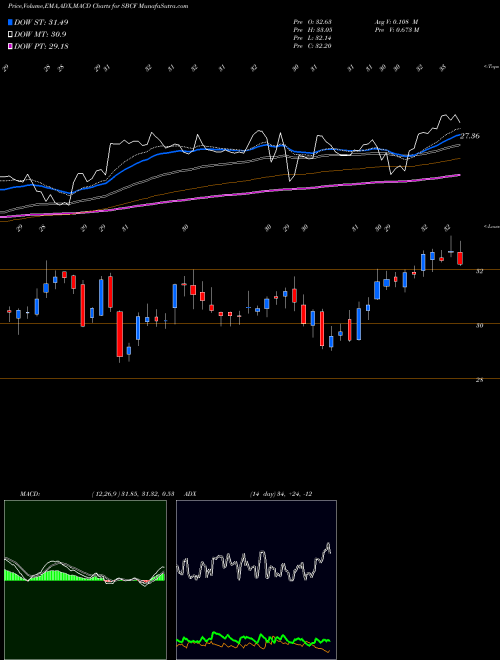Click the blue DOW ST legend swatch
The image size is (500, 660).
click(x=11, y=22)
